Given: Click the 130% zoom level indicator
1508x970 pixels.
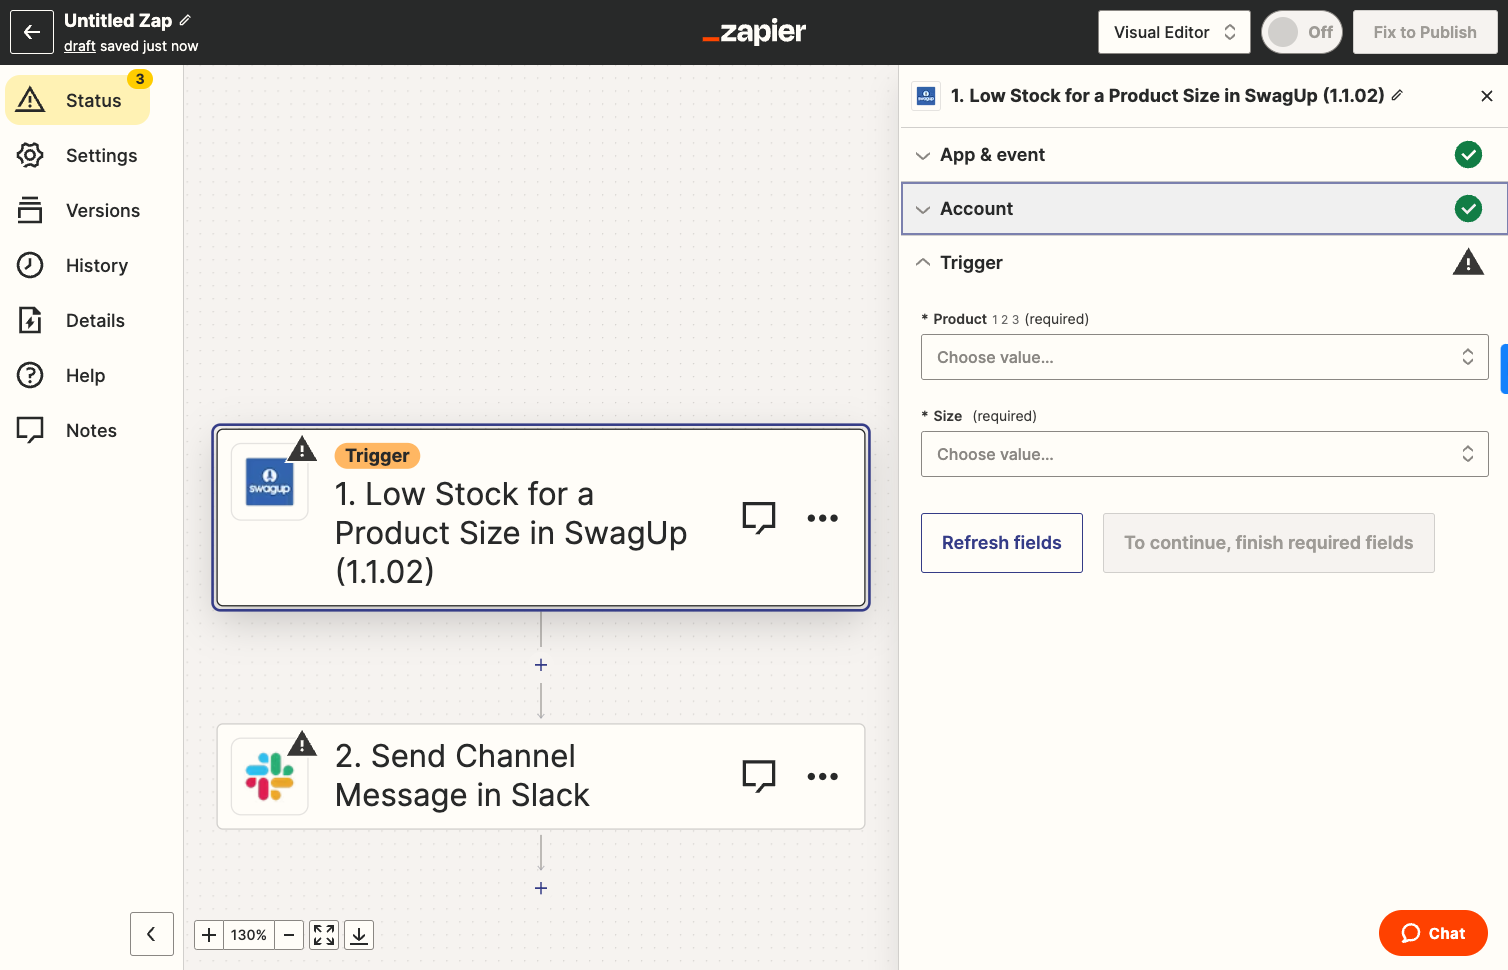Looking at the screenshot, I should [x=249, y=935].
